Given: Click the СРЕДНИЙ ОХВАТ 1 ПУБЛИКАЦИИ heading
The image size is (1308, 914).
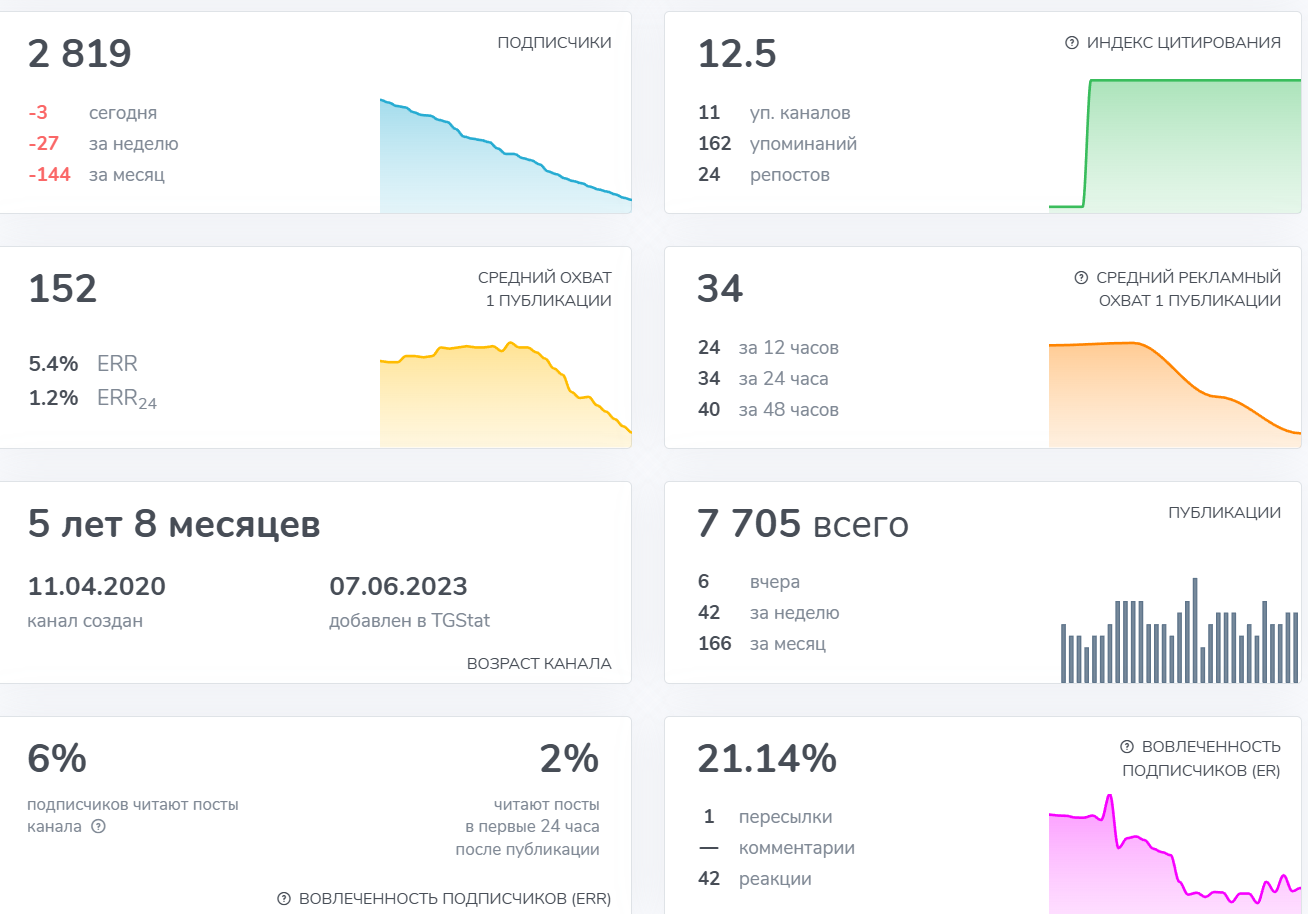Looking at the screenshot, I should [x=545, y=289].
